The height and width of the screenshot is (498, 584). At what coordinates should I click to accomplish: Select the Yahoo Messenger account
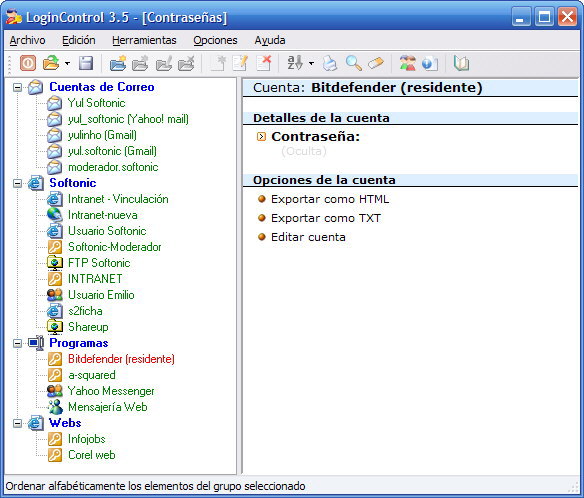(x=111, y=391)
